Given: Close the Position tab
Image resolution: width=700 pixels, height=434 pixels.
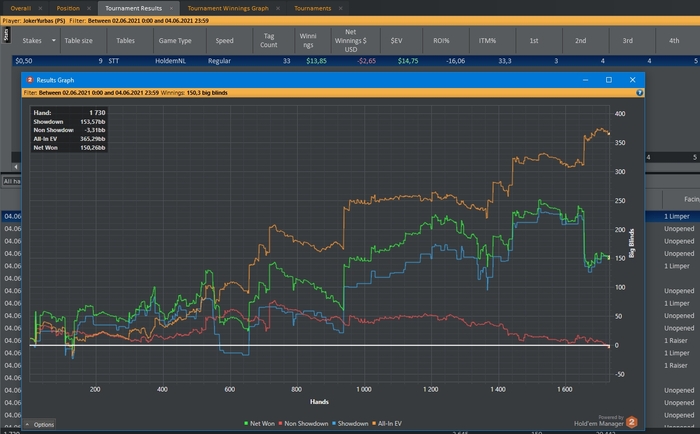Looking at the screenshot, I should 89,8.
